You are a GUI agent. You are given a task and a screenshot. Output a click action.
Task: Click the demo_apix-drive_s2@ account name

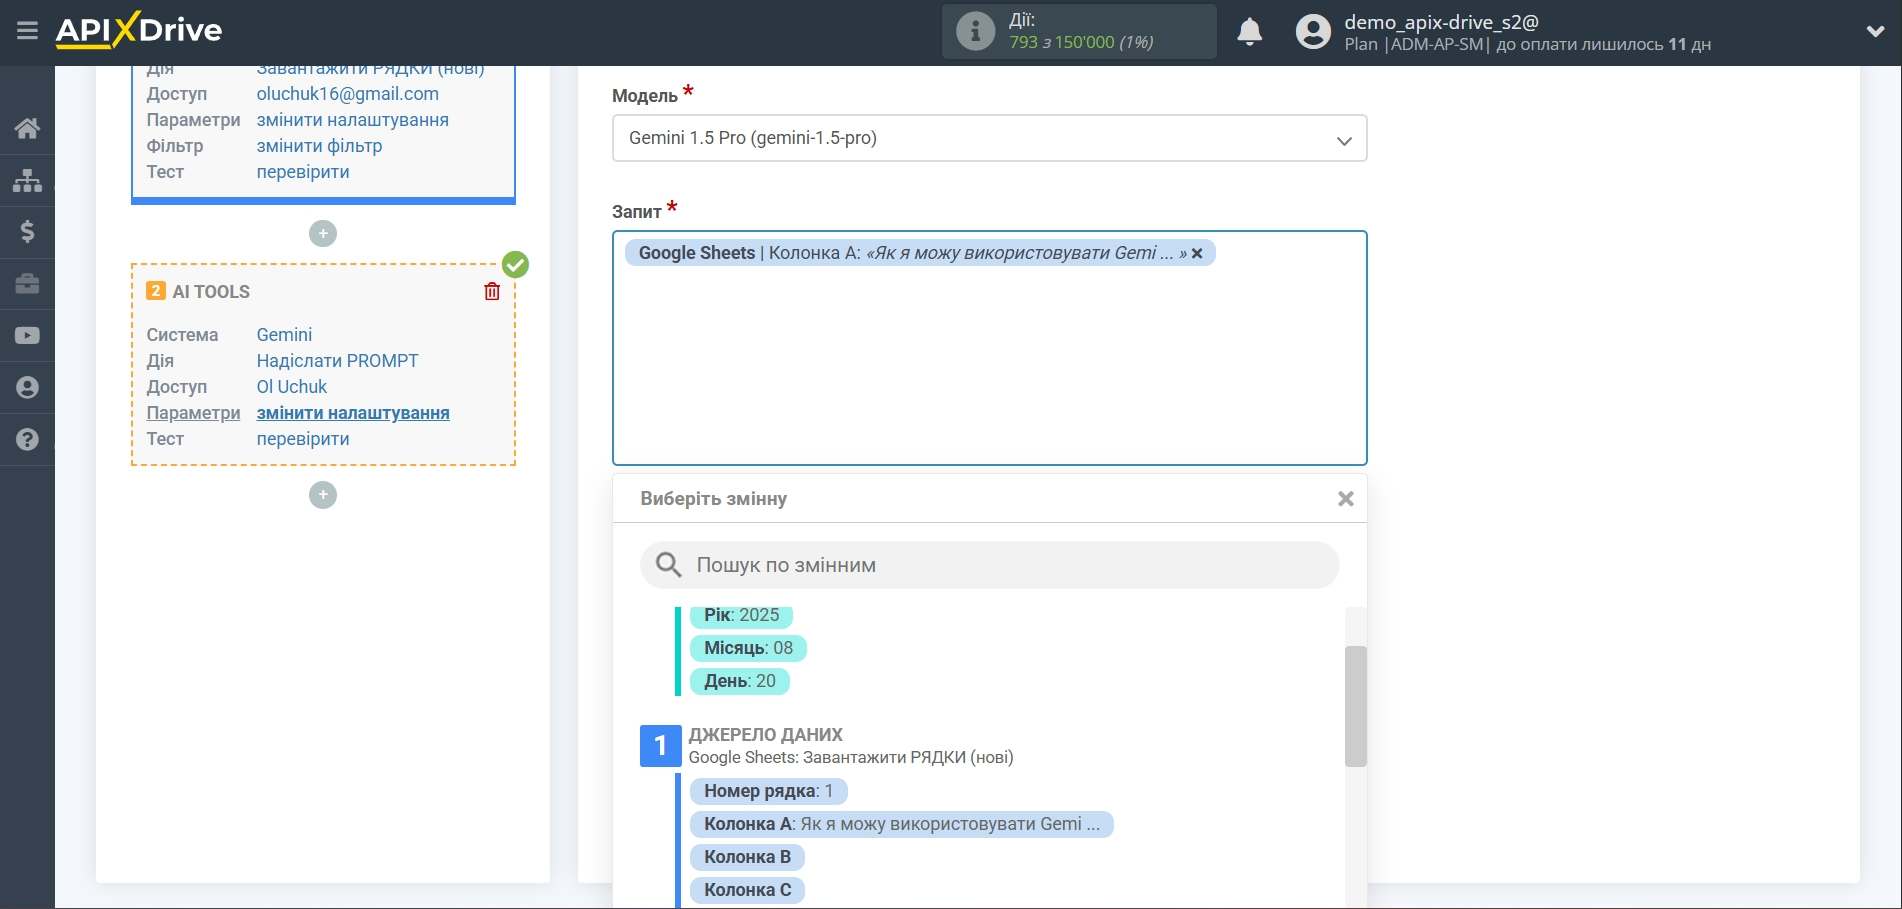[x=1441, y=22]
